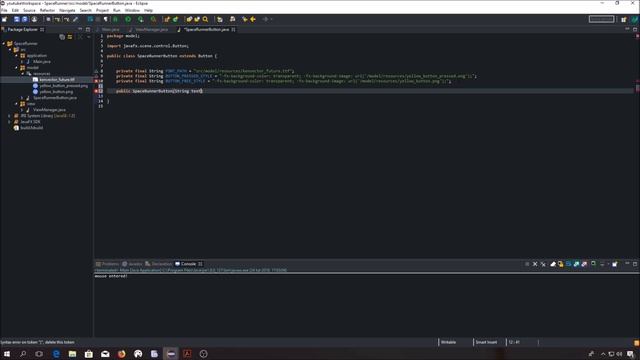
Task: Open the Project menu
Action: click(102, 10)
